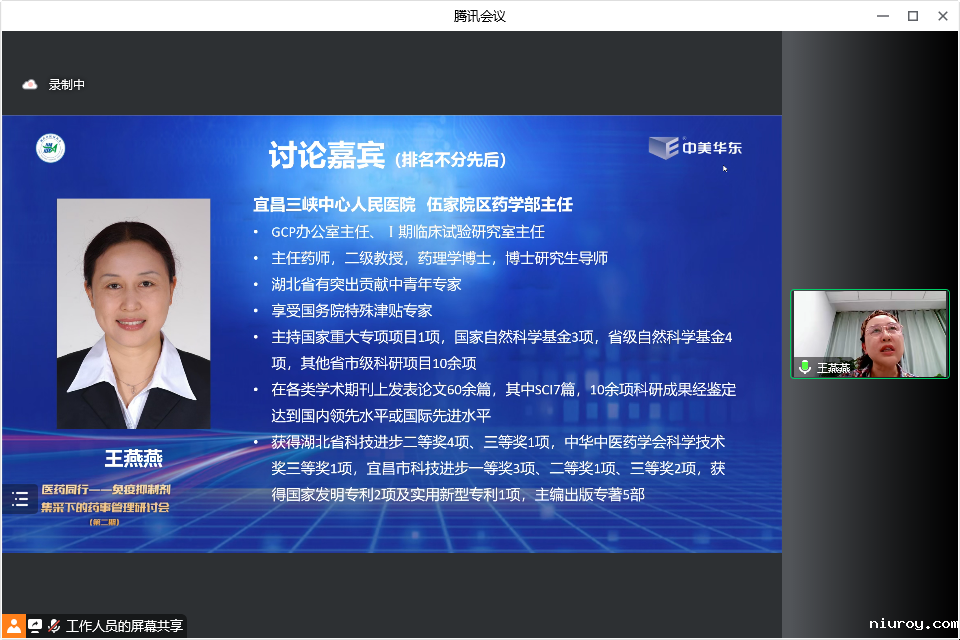Click the 王燕燕 name tag on video tile

[833, 368]
